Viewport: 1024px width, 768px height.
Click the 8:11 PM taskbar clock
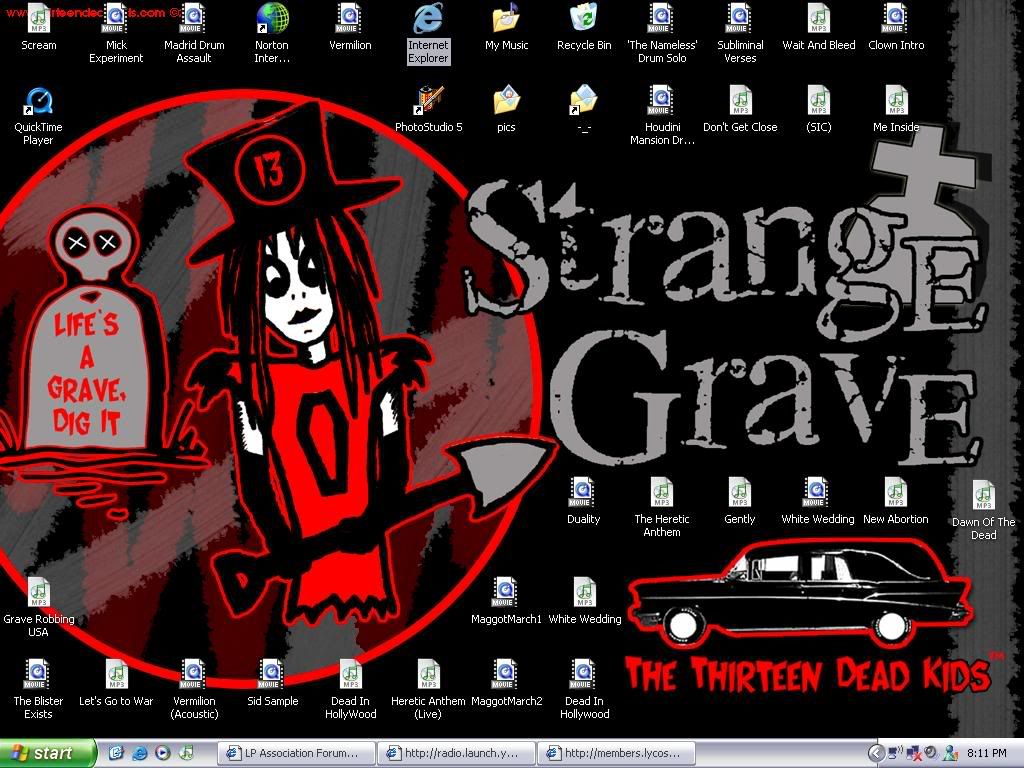tap(987, 754)
